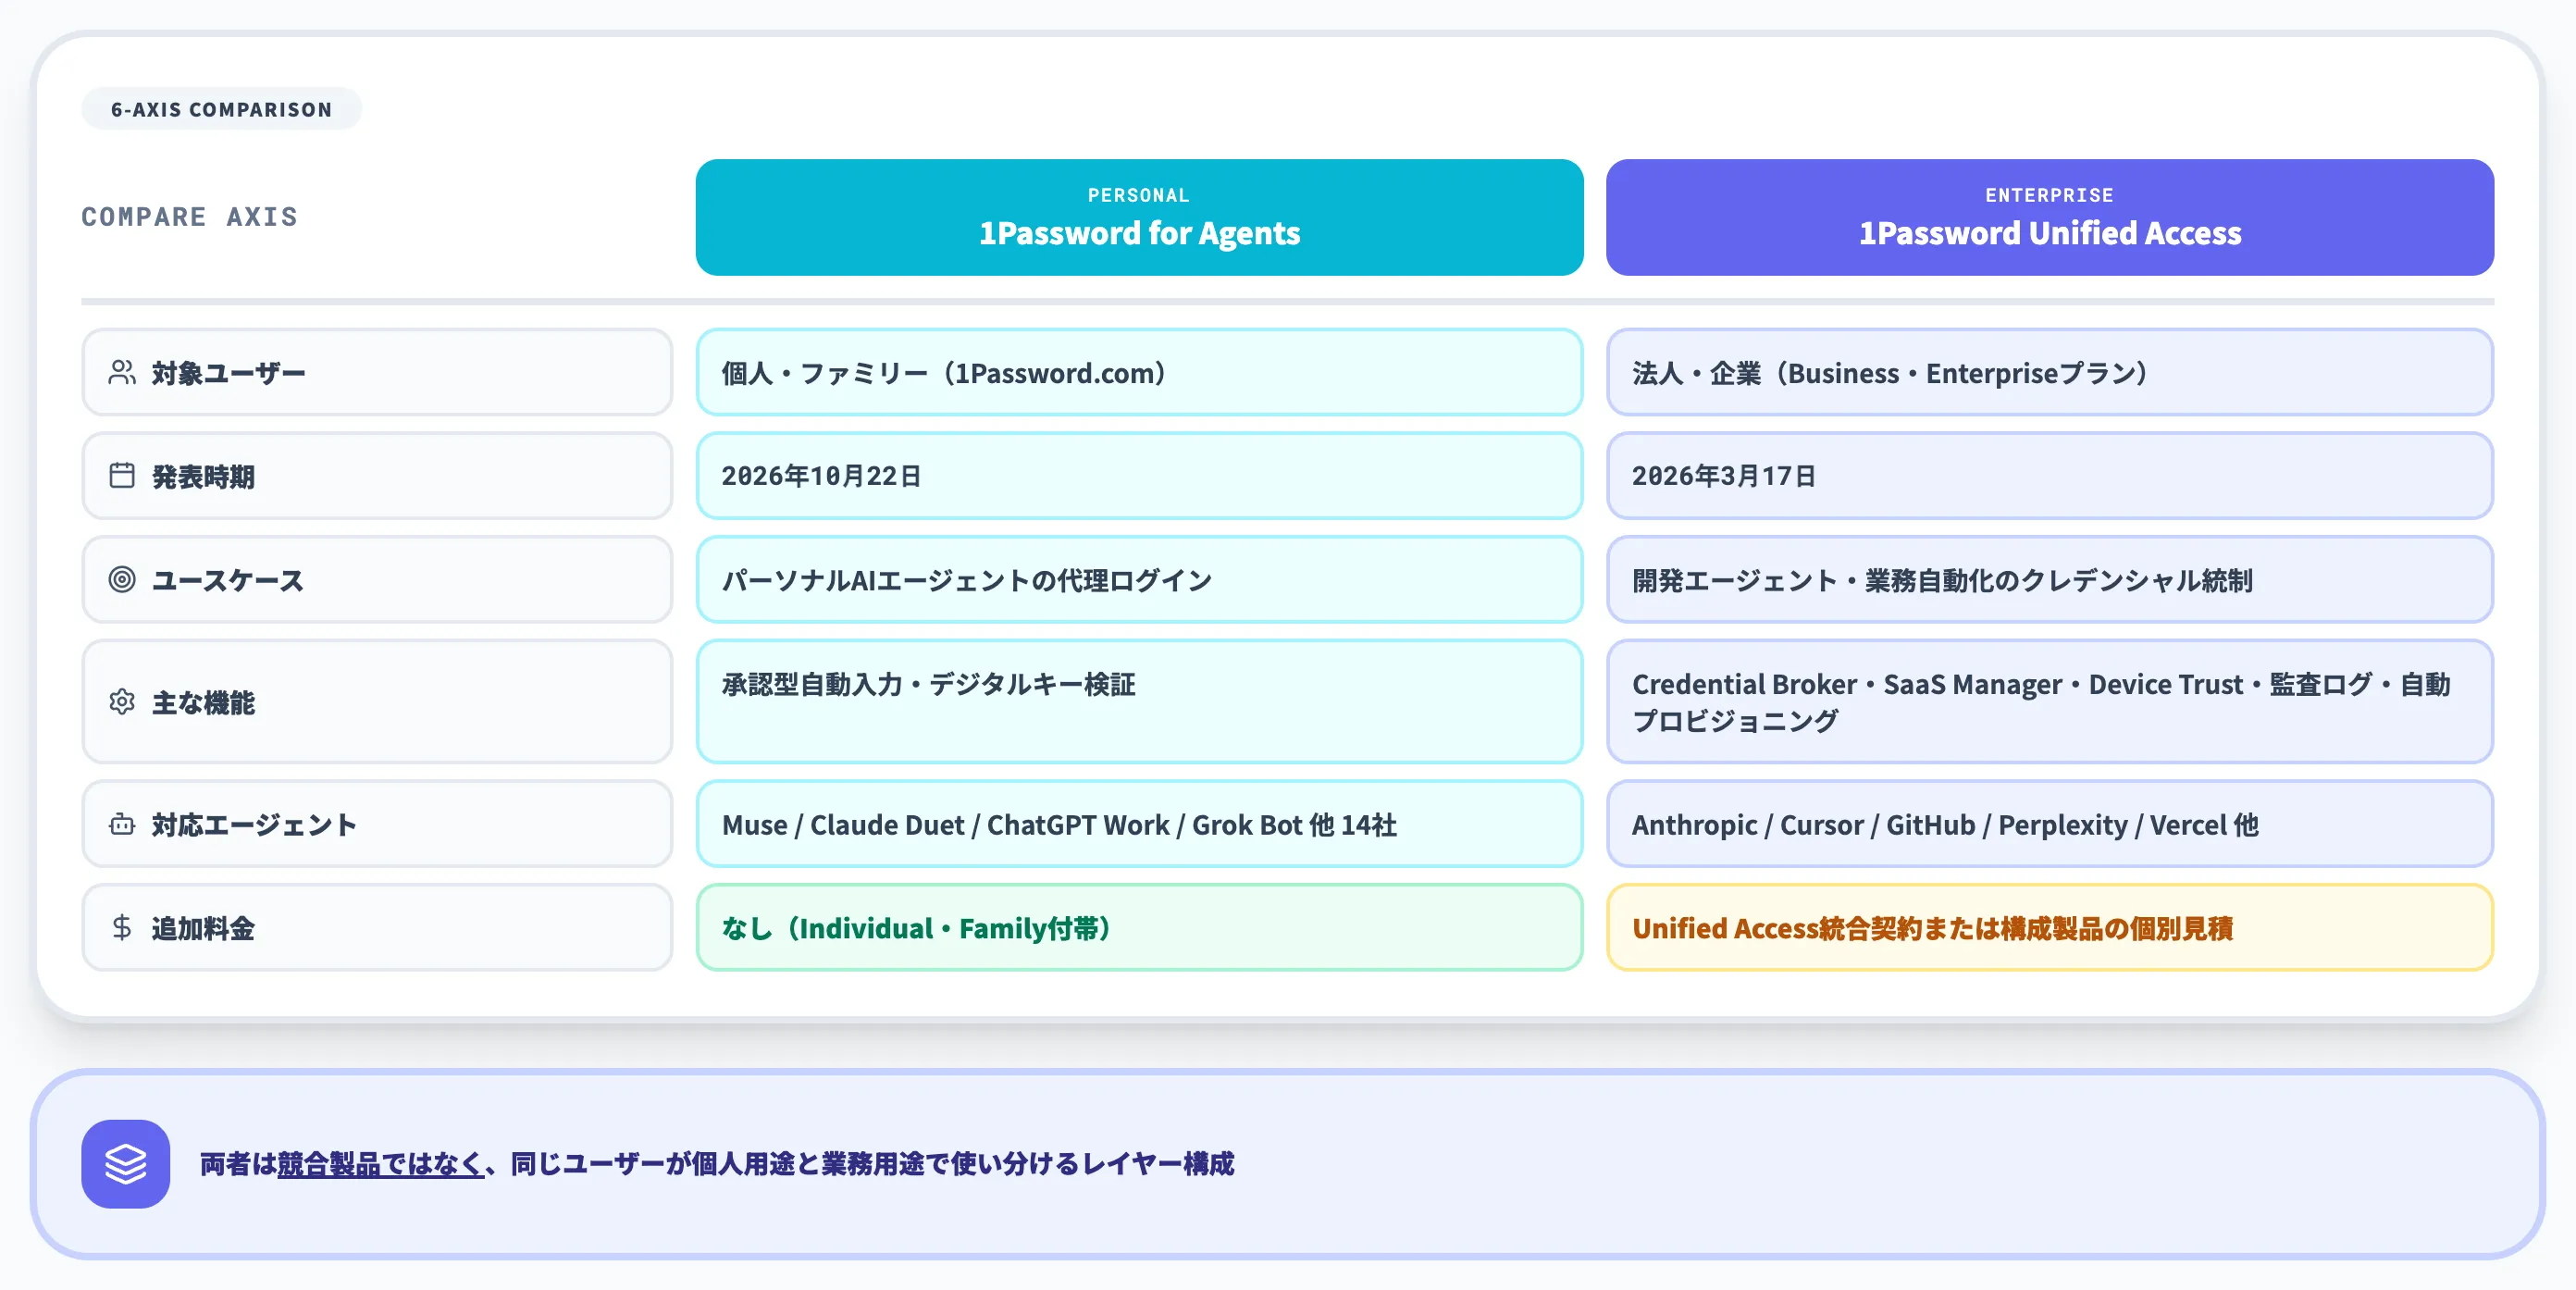The width and height of the screenshot is (2576, 1290).
Task: Click the PERSONAL label above 1Password for Agents
Action: click(1139, 195)
